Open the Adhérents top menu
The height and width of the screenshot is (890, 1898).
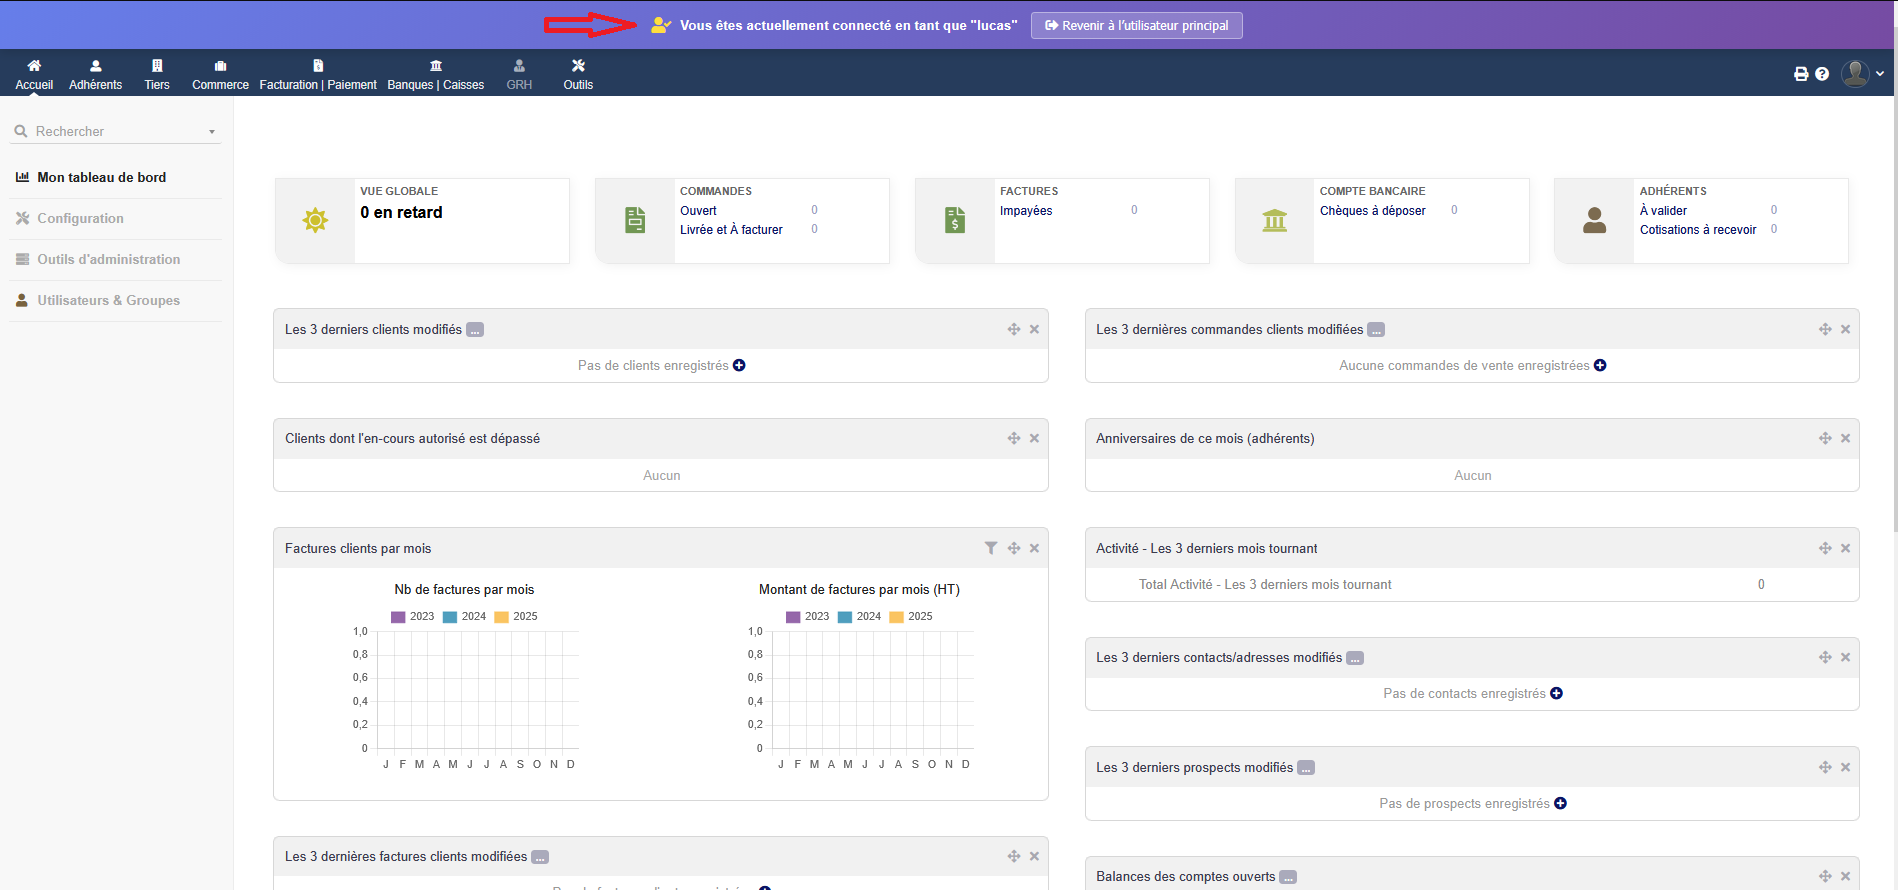pos(95,75)
